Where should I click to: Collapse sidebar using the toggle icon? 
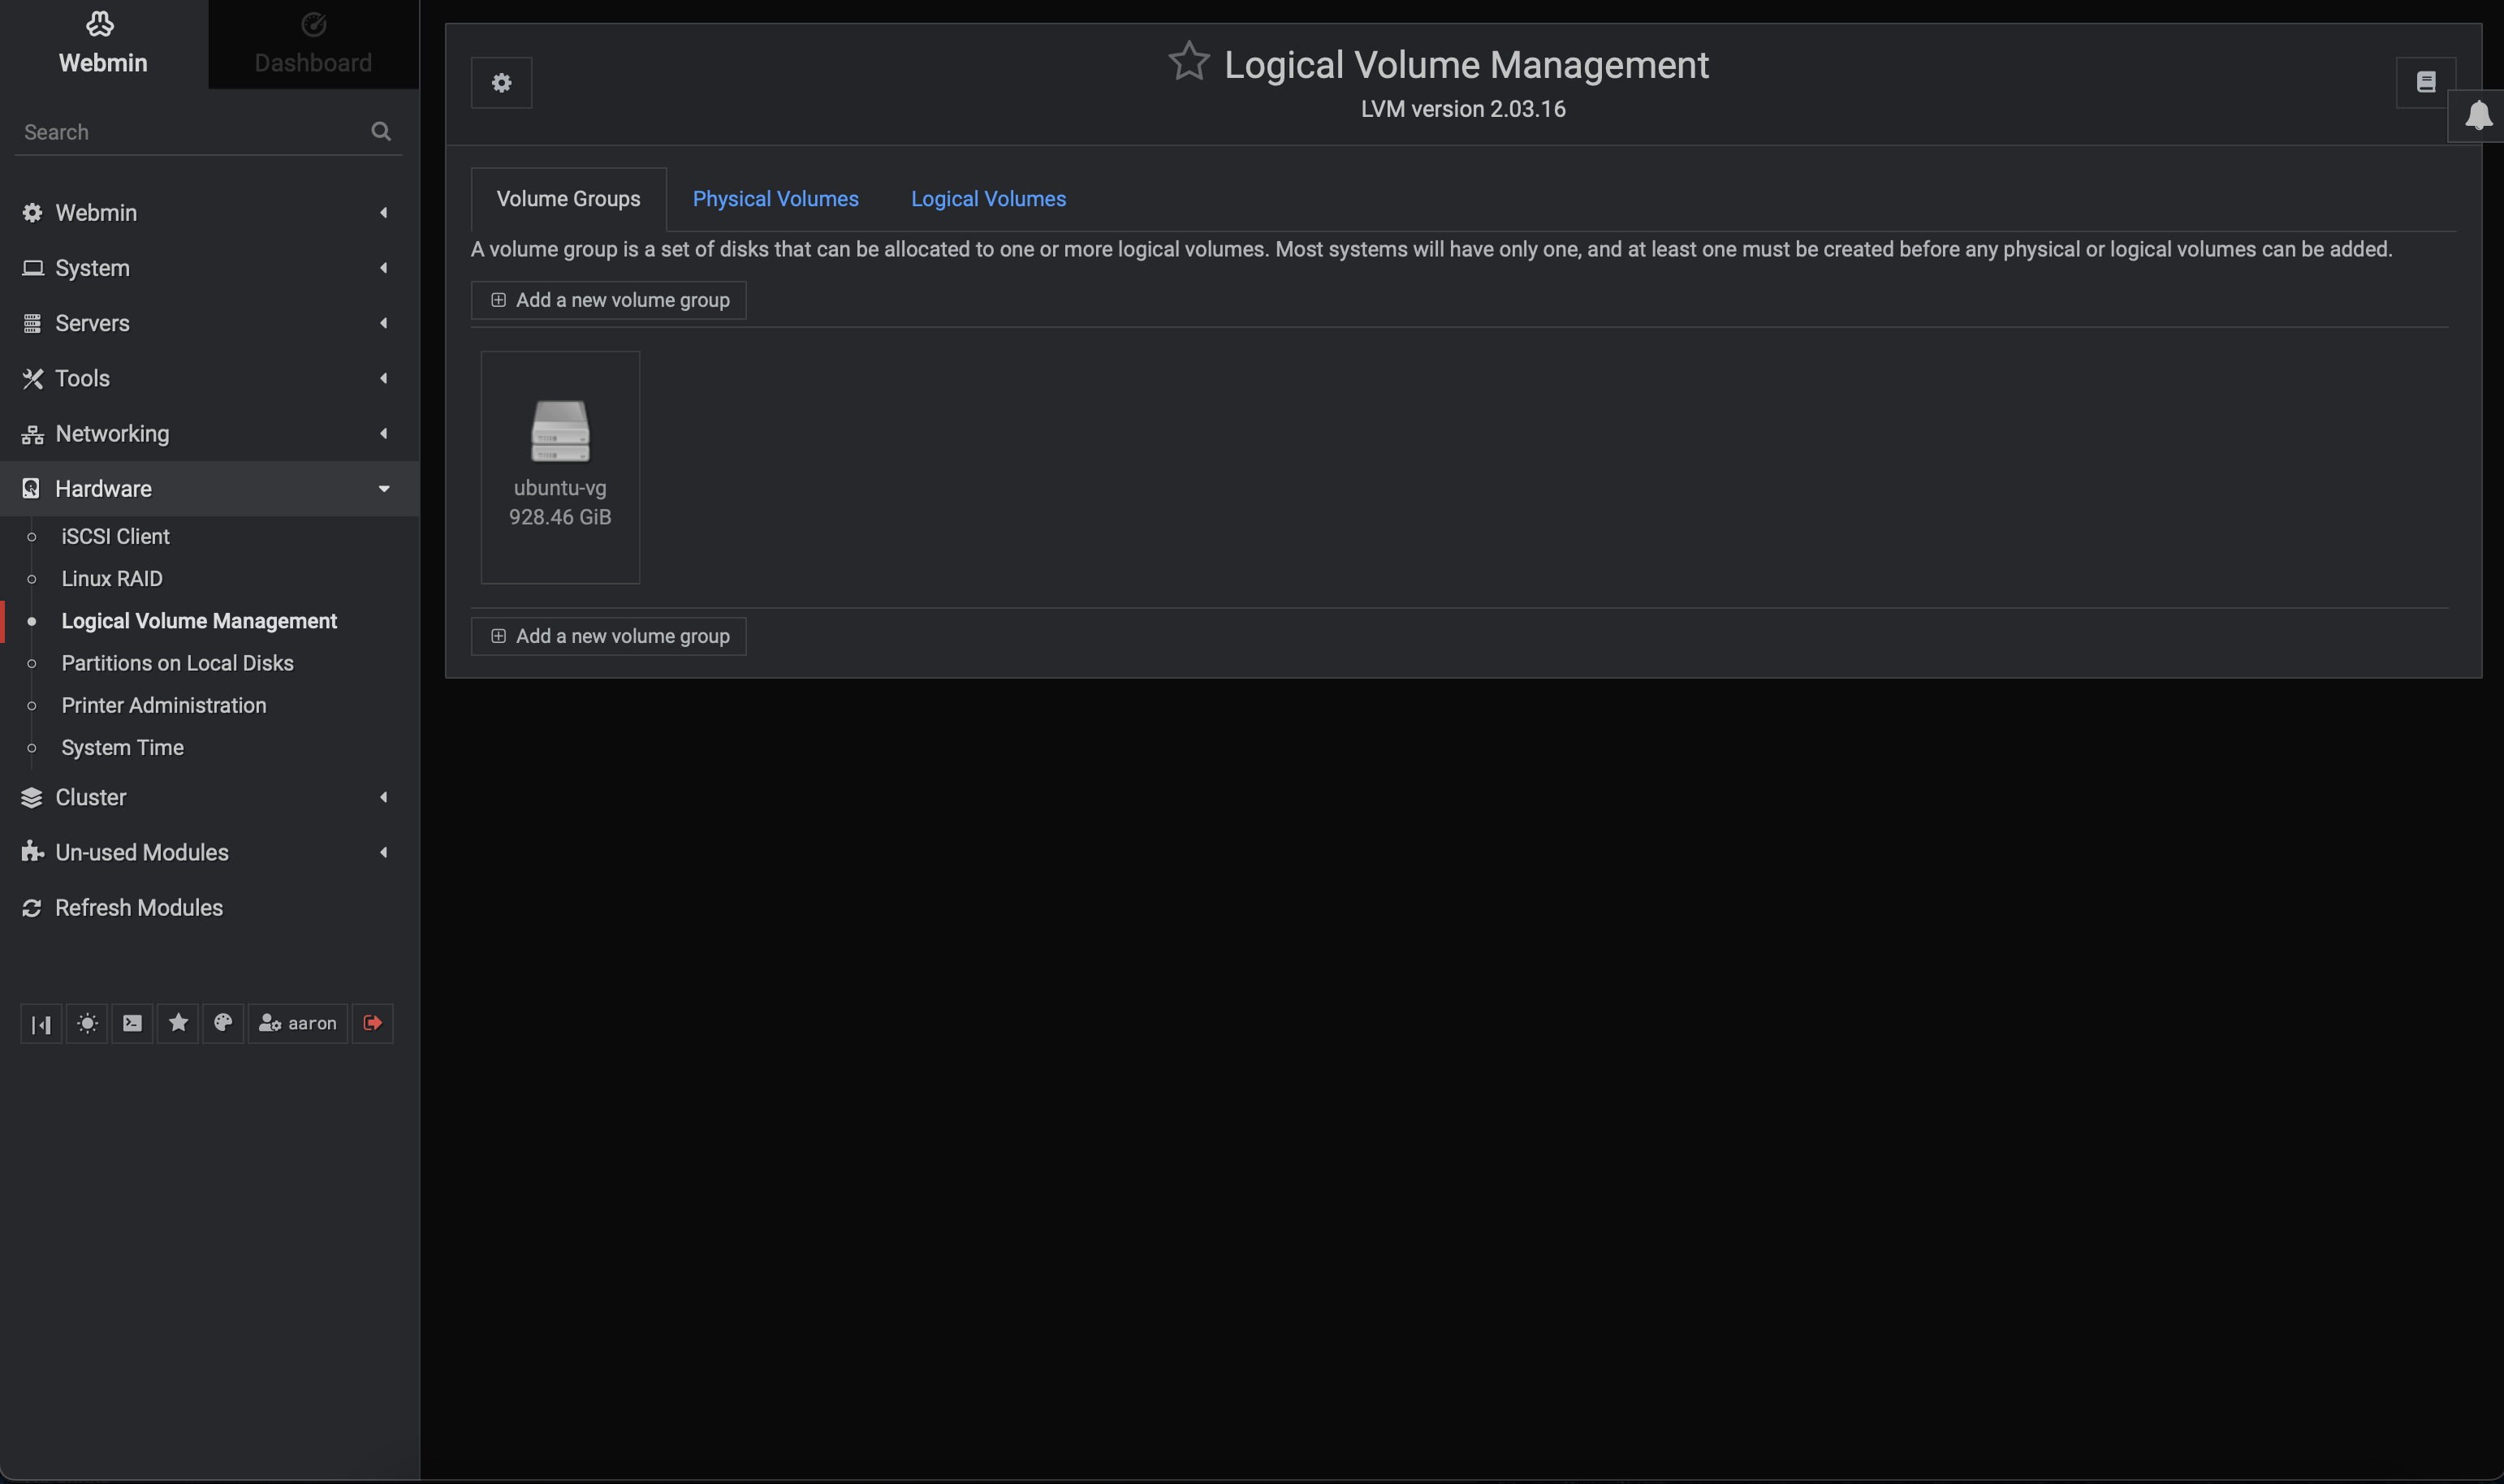coord(41,1024)
